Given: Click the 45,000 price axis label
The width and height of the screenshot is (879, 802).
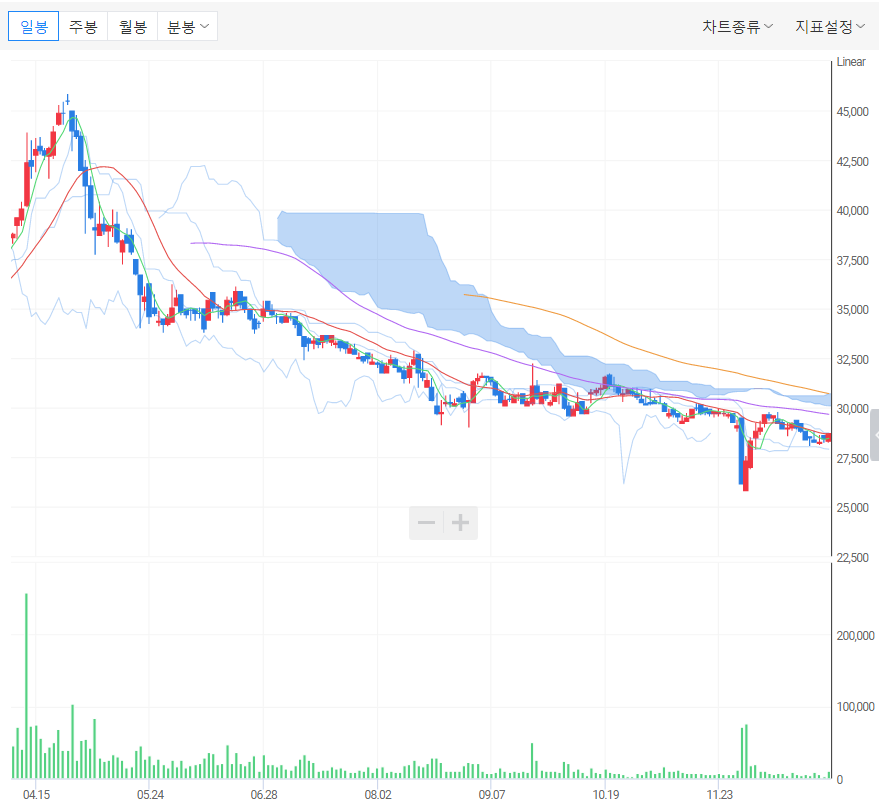Looking at the screenshot, I should pyautogui.click(x=852, y=112).
